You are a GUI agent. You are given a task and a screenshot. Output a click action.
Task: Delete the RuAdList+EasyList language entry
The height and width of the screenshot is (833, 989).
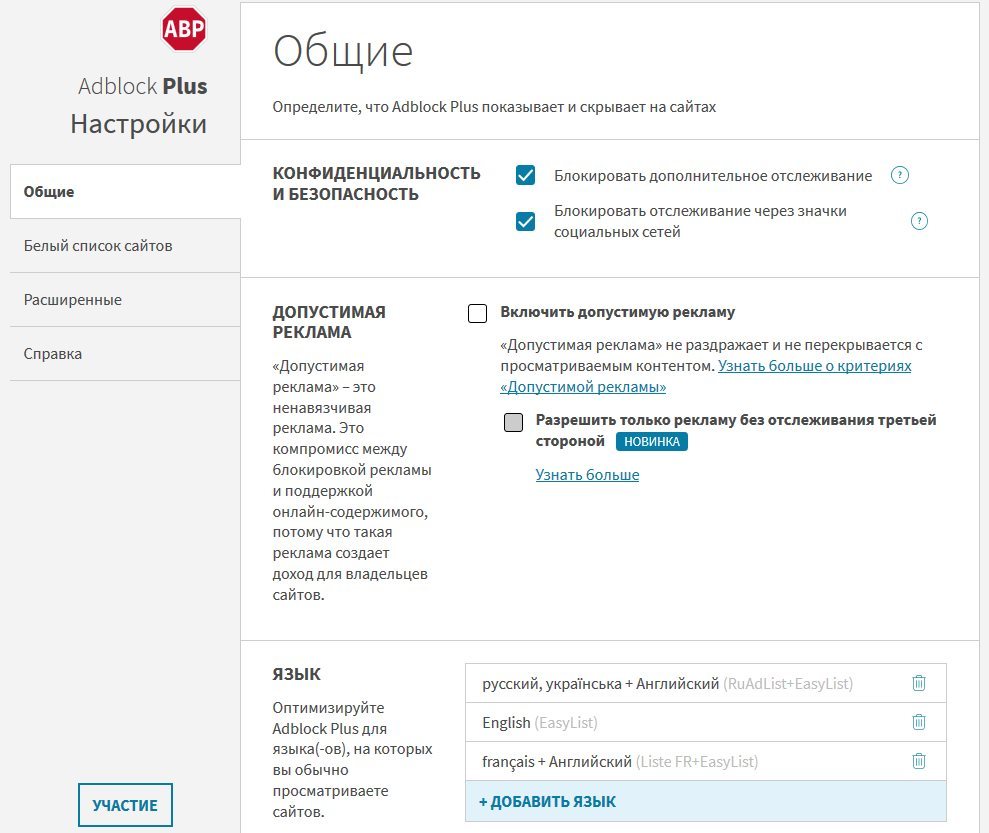click(x=919, y=683)
